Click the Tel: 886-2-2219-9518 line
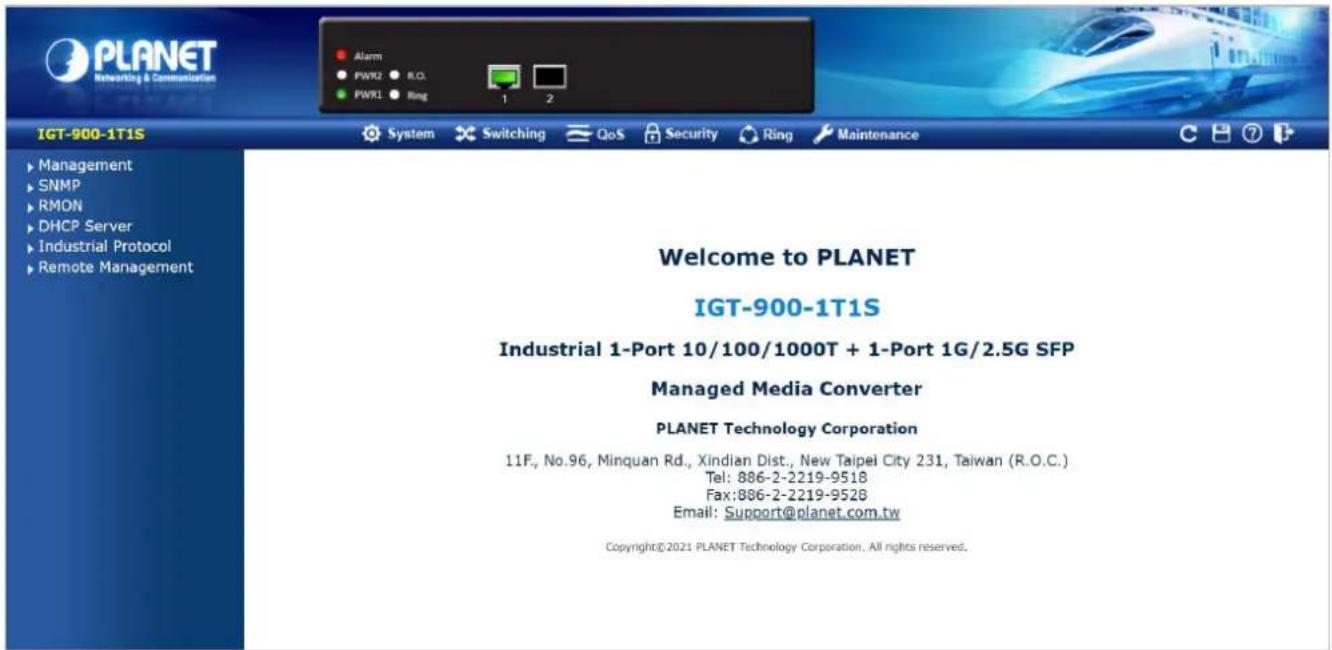1332x650 pixels. coord(787,478)
